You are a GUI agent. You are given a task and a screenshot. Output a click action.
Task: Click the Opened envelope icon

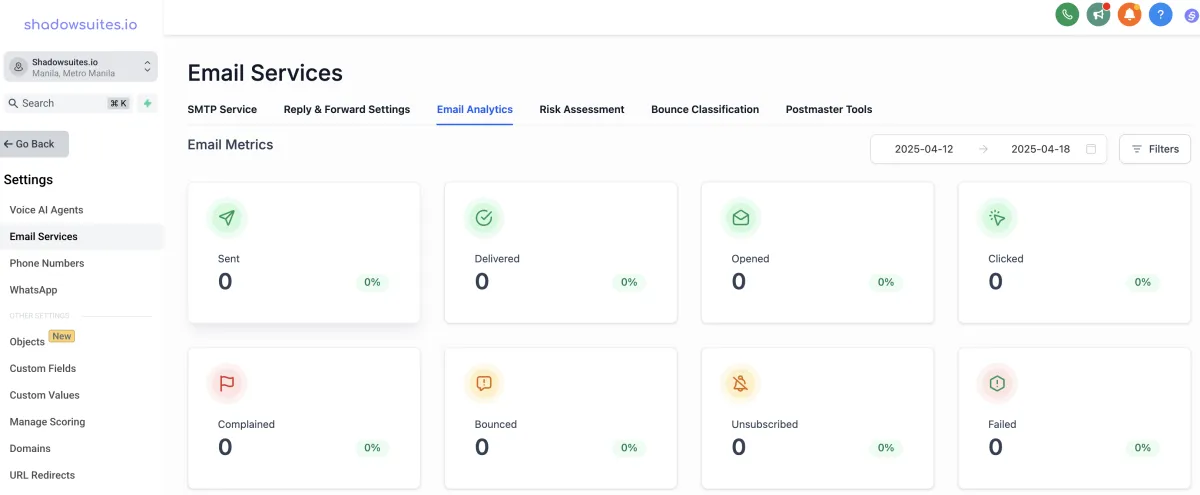point(741,217)
